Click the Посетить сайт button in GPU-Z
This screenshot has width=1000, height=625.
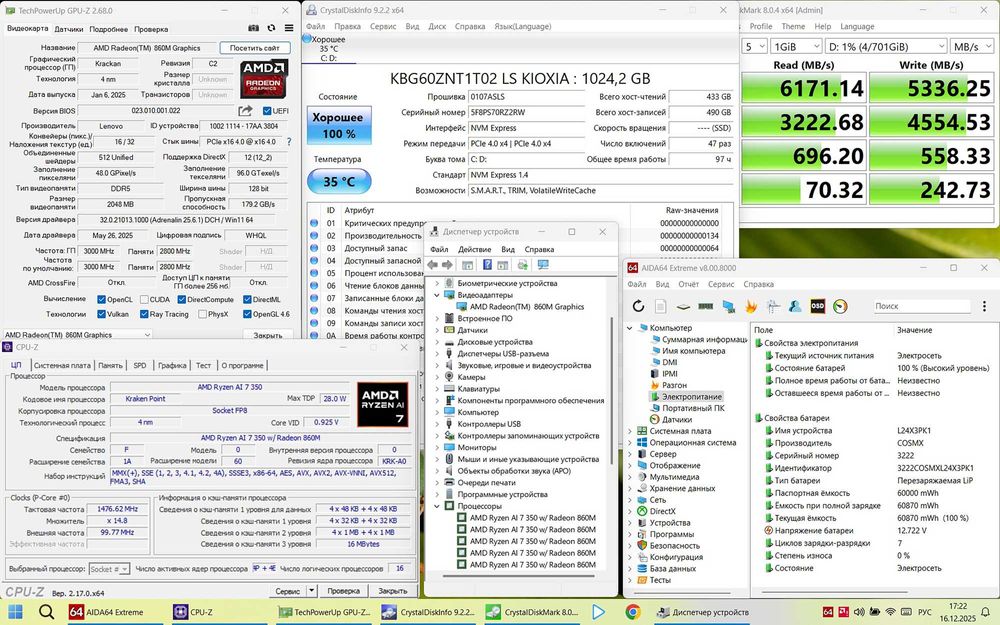(255, 48)
